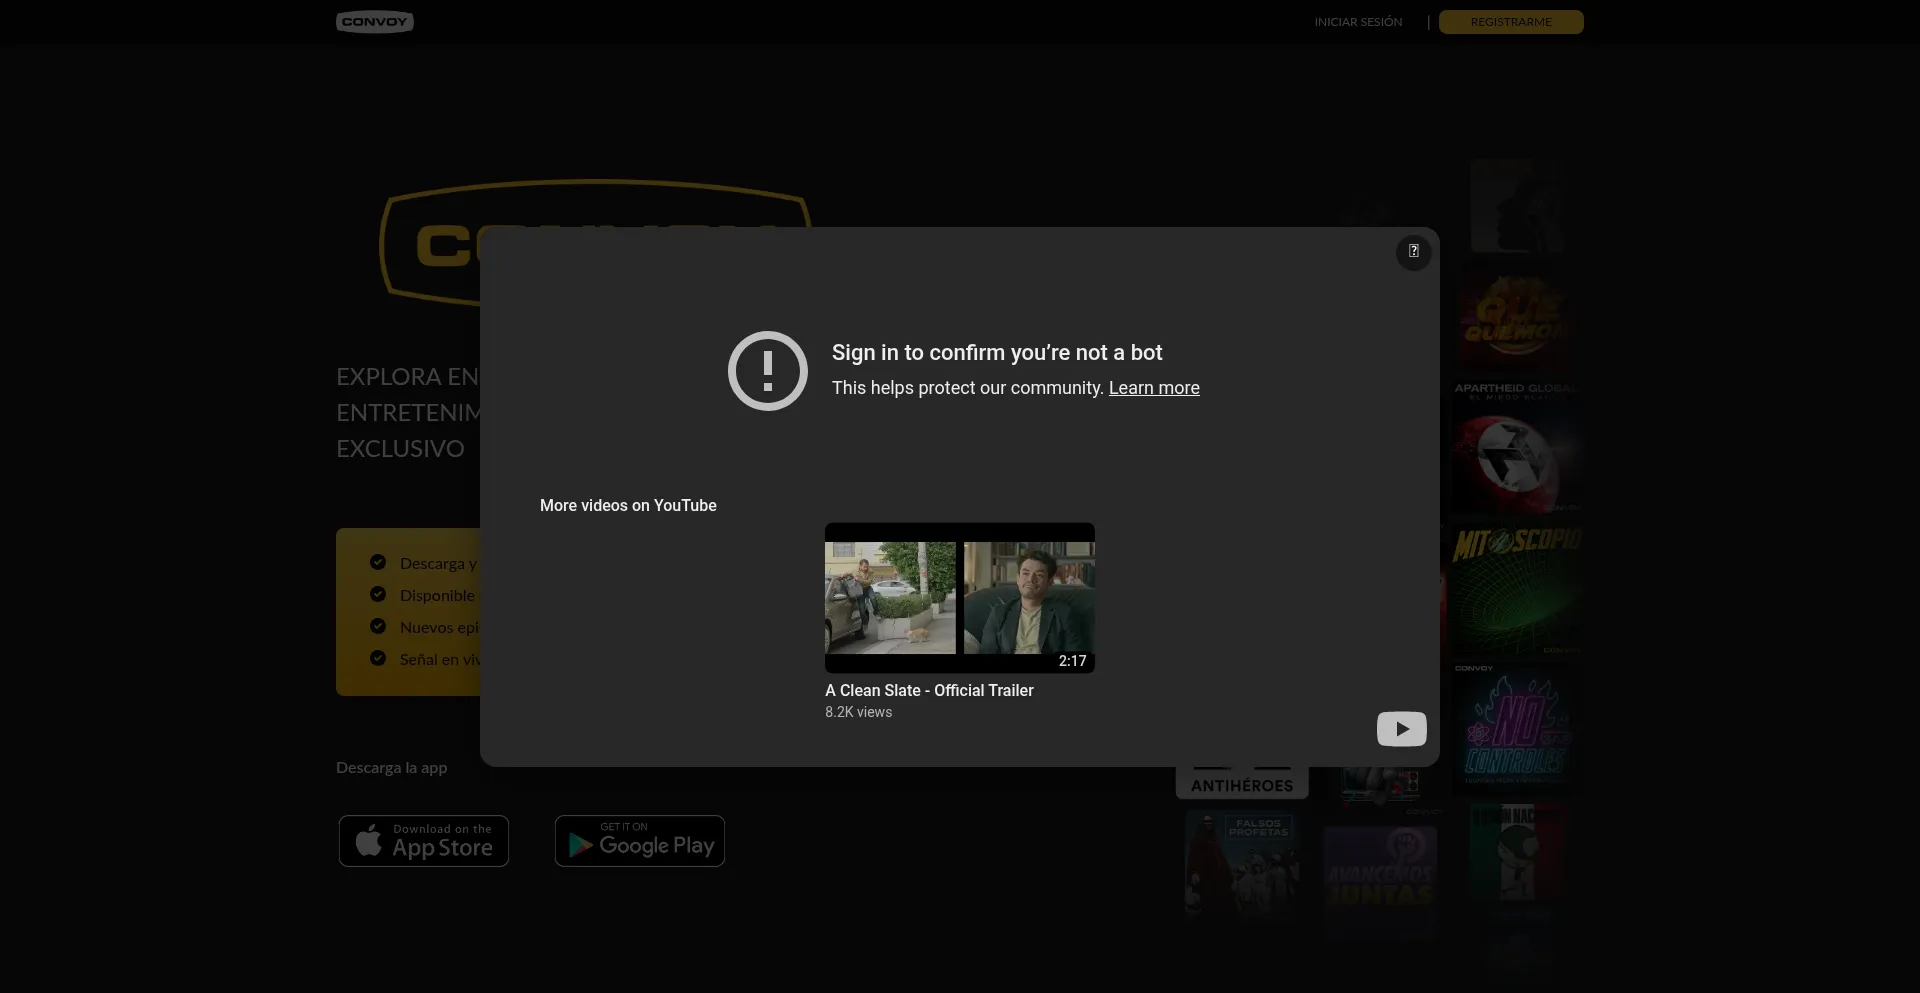
Task: Open A Clean Slate trailer thumbnail
Action: click(x=959, y=598)
